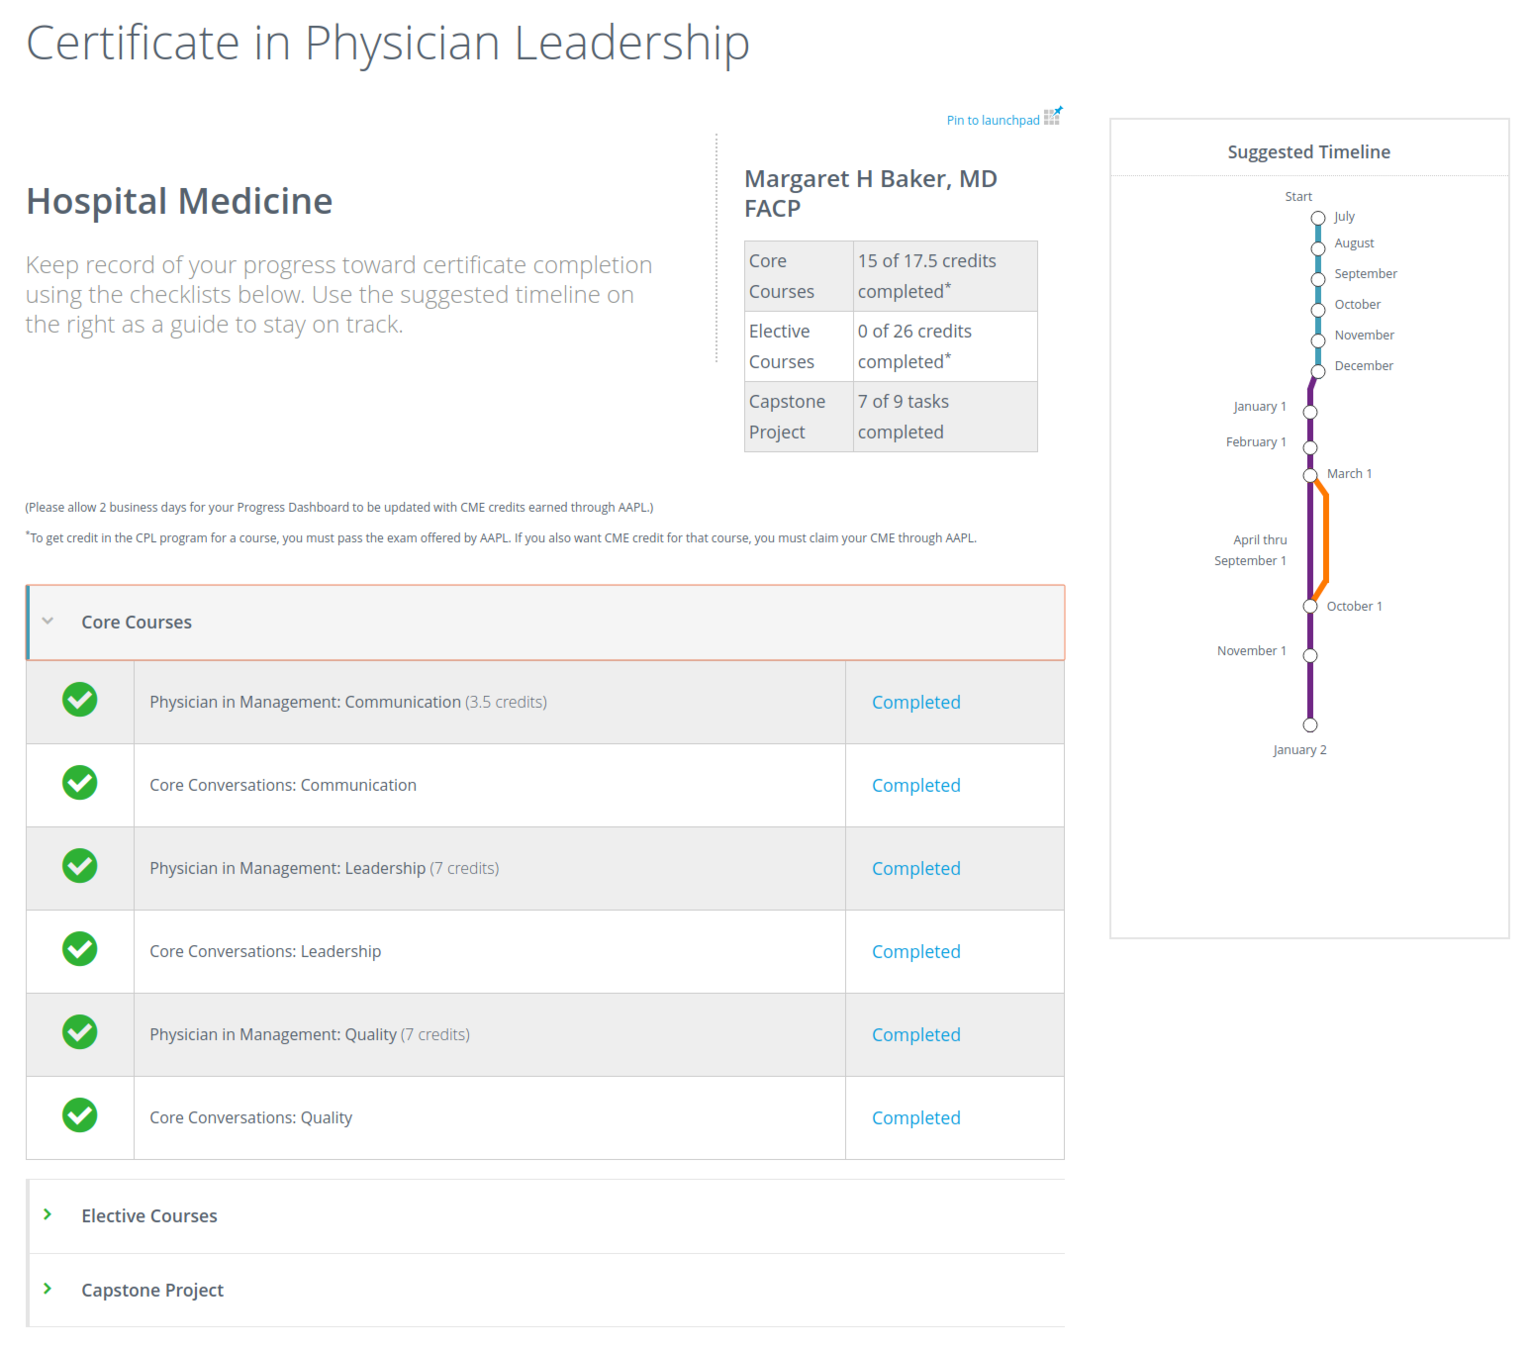Click green checkmark for Physician in Management: Leadership
This screenshot has width=1528, height=1350.
tap(80, 866)
